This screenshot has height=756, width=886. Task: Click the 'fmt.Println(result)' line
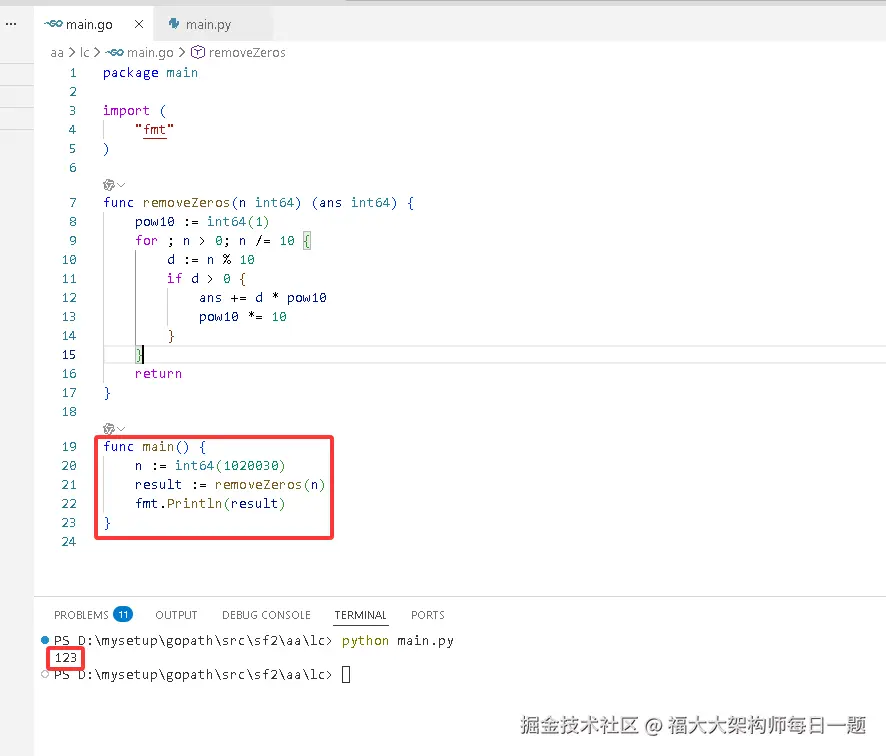point(210,504)
